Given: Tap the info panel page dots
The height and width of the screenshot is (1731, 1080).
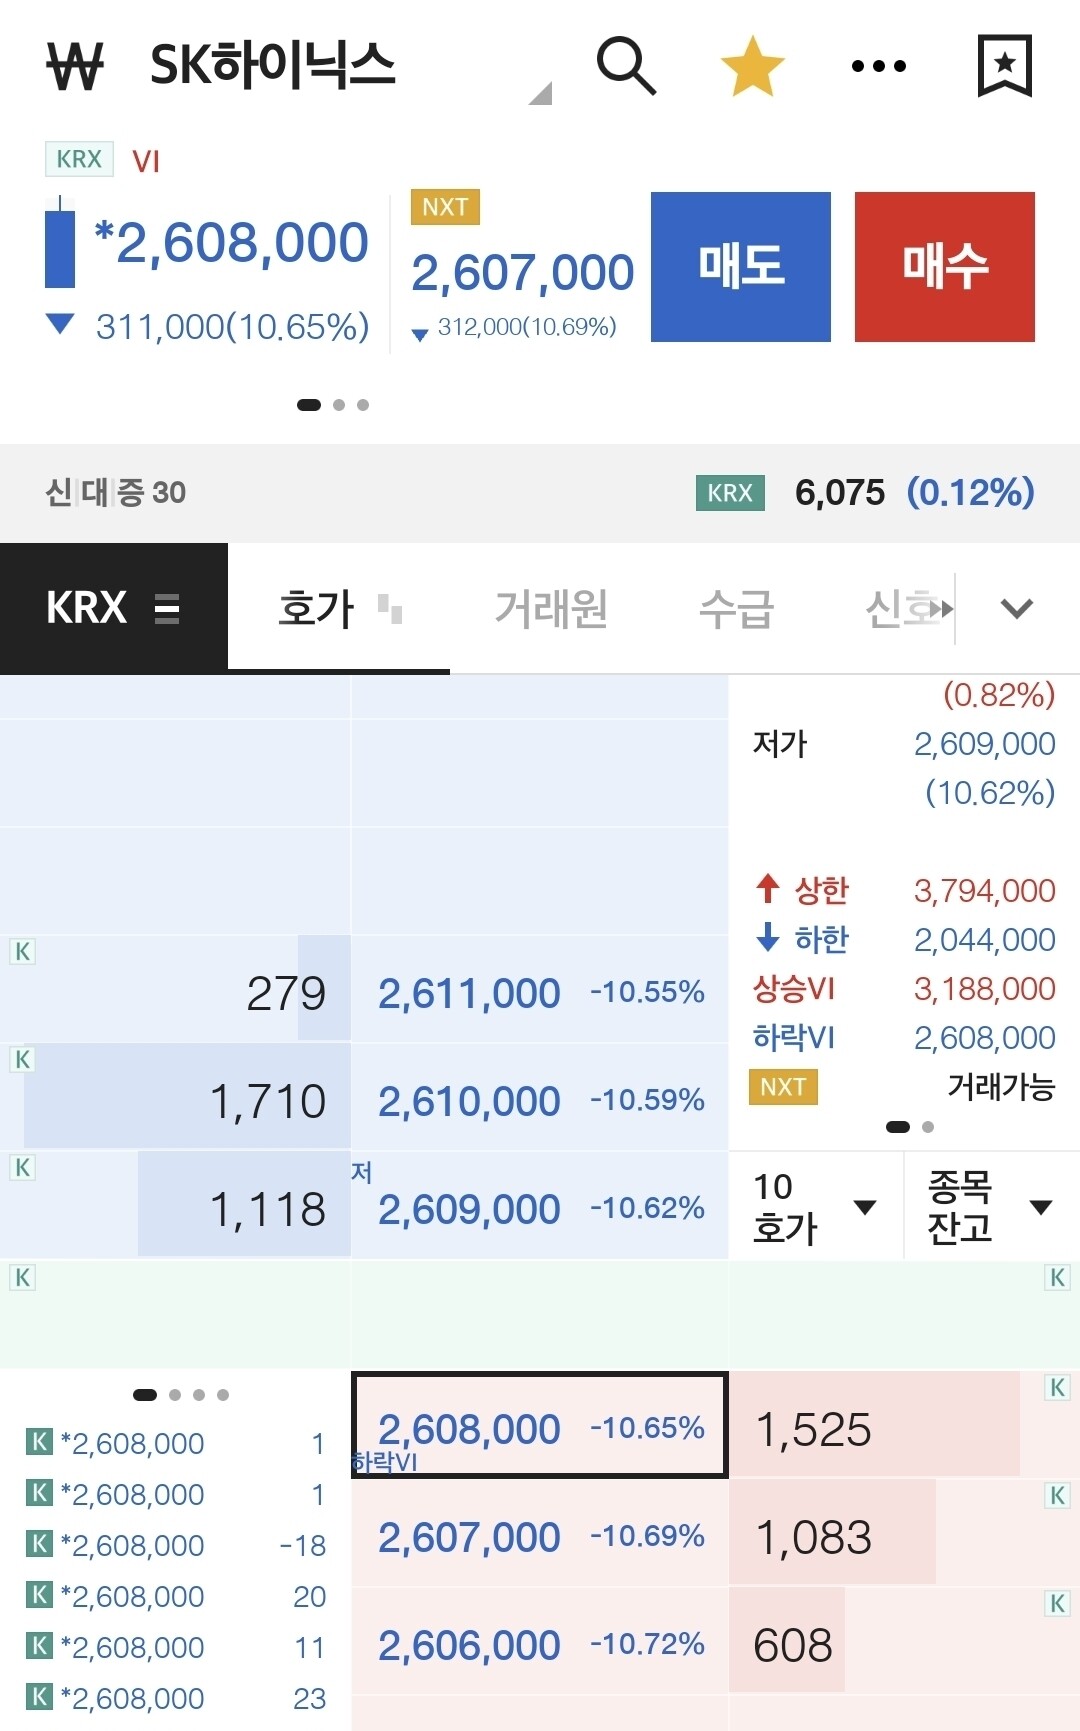Looking at the screenshot, I should point(910,1127).
